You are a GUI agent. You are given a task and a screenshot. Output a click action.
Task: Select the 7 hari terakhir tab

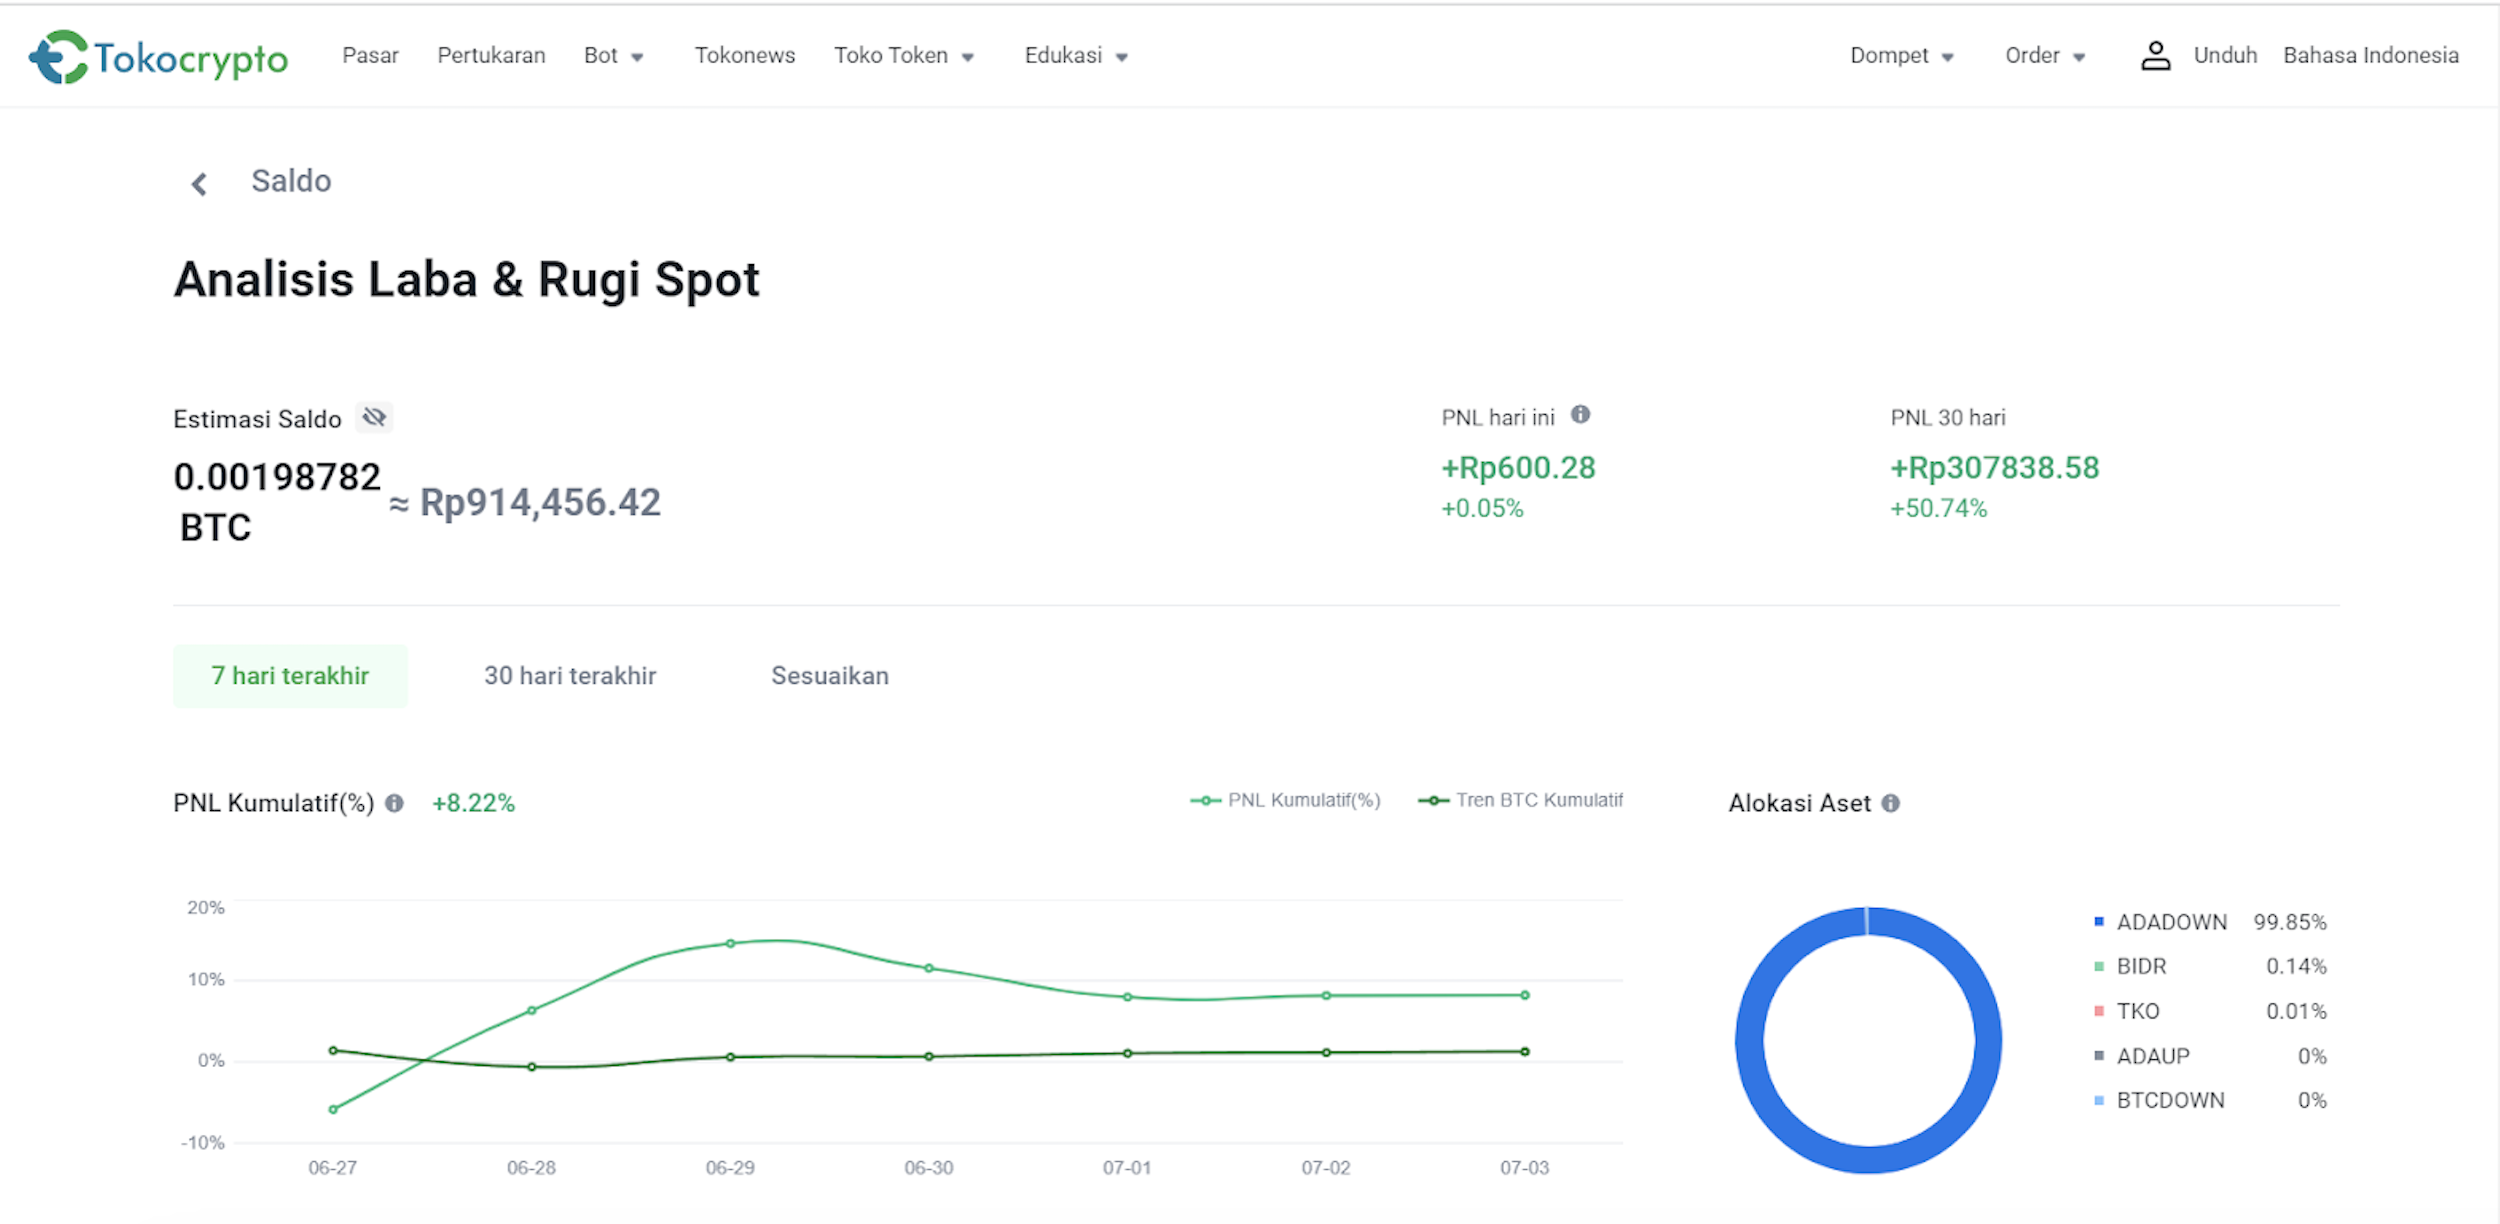click(x=290, y=676)
